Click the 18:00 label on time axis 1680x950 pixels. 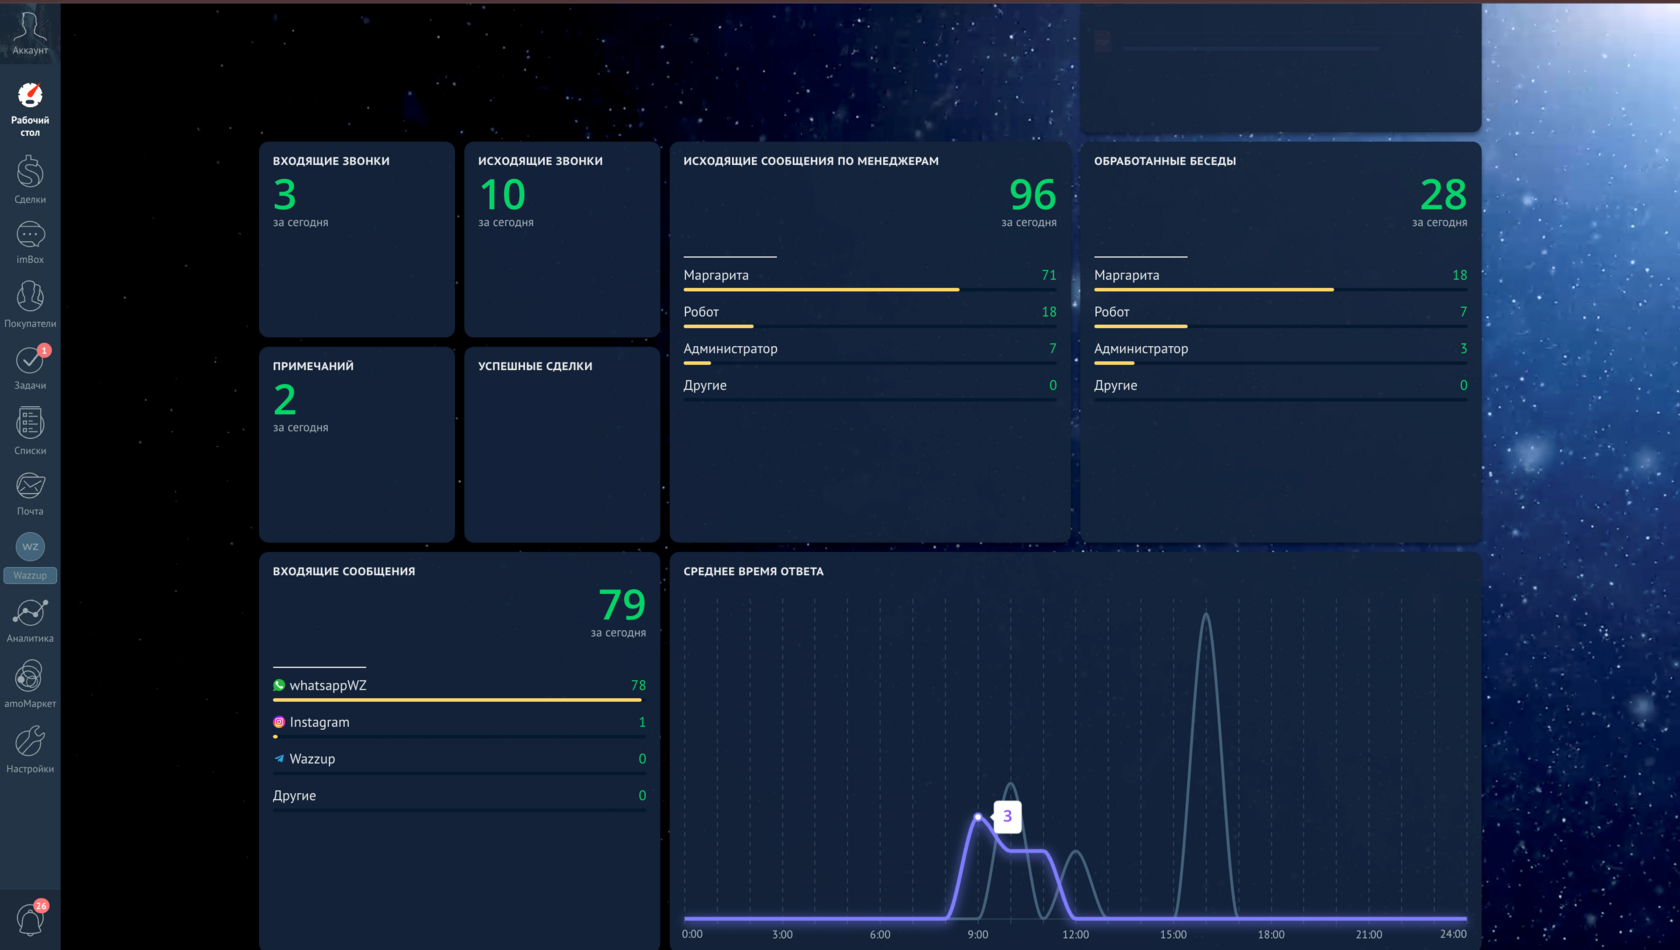point(1271,935)
